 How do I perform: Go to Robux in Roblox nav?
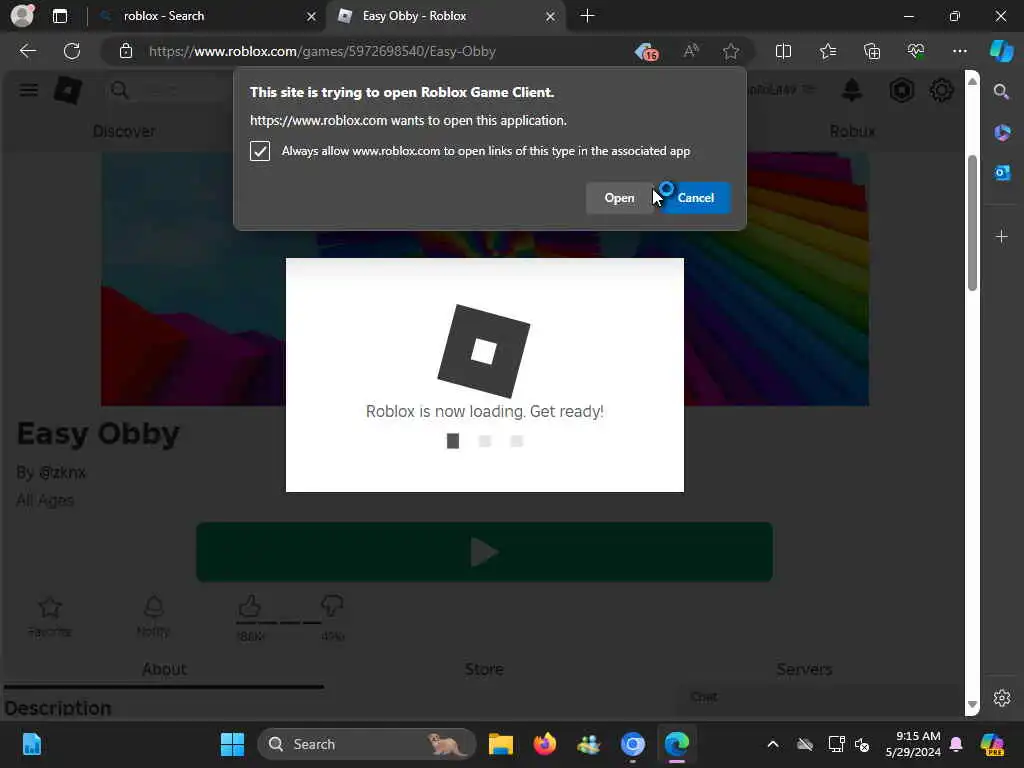[852, 131]
